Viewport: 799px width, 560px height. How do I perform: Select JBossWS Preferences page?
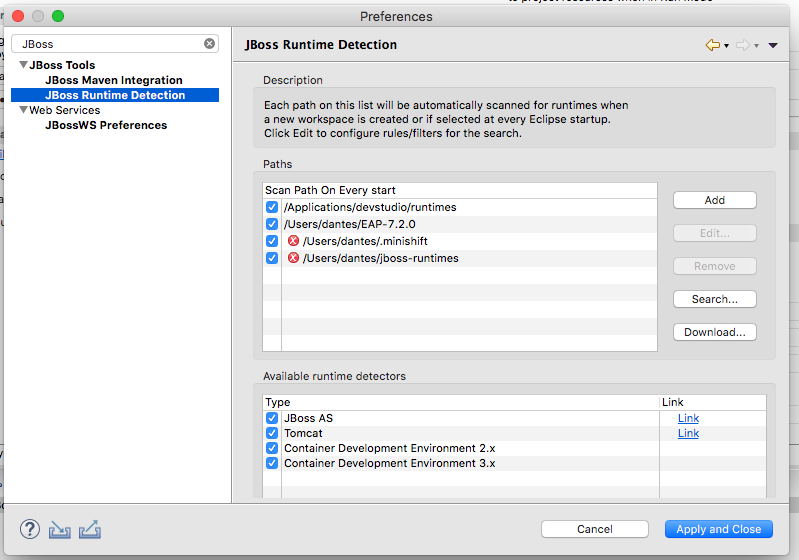click(106, 125)
